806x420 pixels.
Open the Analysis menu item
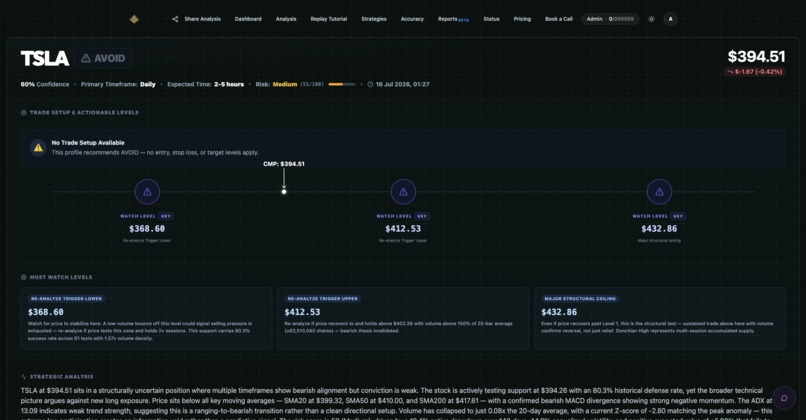point(286,19)
